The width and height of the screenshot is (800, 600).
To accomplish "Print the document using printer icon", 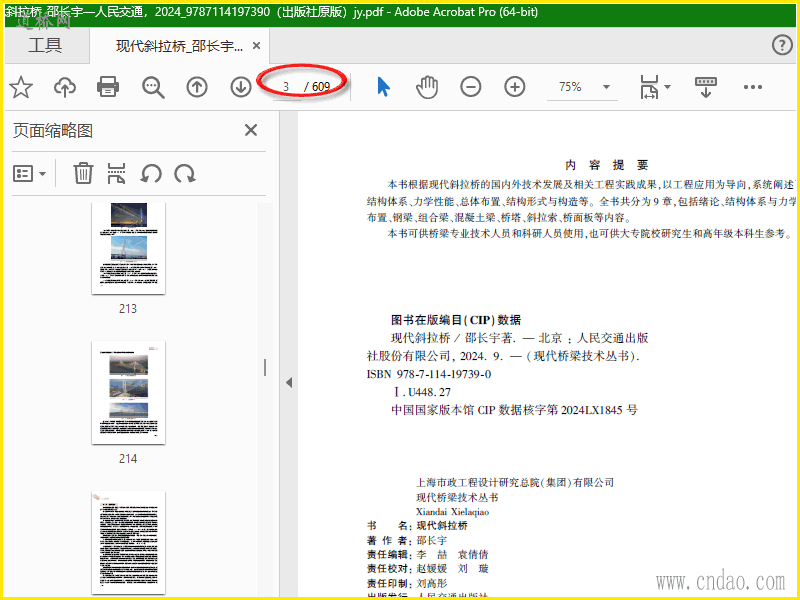I will point(108,88).
